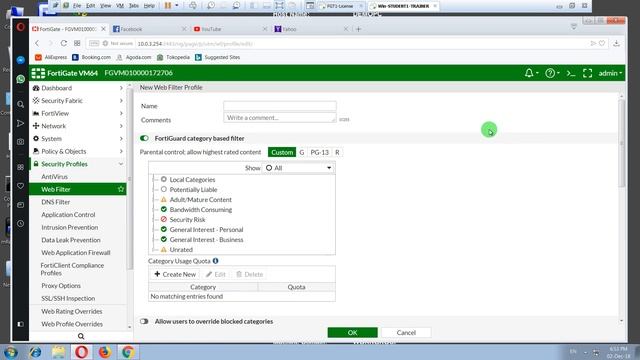The height and width of the screenshot is (360, 640).
Task: Open Intrusion Prevention page
Action: point(69,227)
